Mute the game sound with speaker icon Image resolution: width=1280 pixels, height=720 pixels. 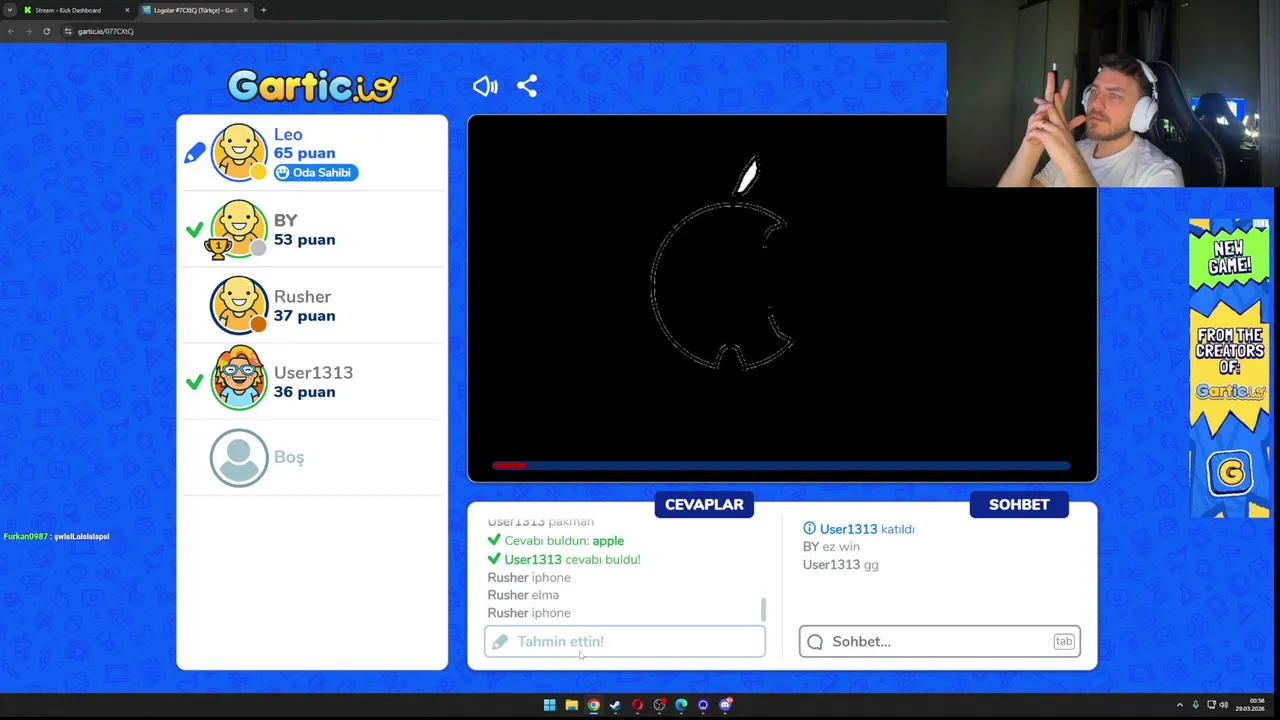pos(485,87)
